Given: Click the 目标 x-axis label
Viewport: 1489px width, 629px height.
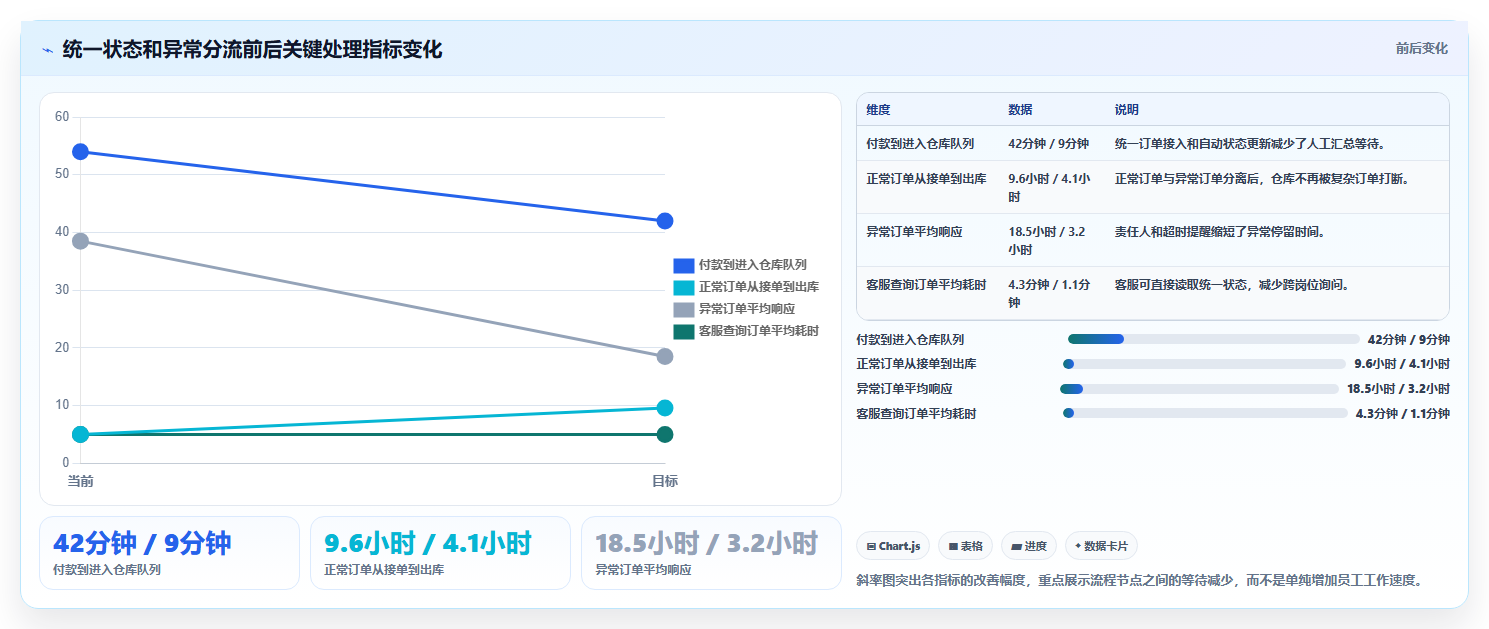Looking at the screenshot, I should (665, 481).
